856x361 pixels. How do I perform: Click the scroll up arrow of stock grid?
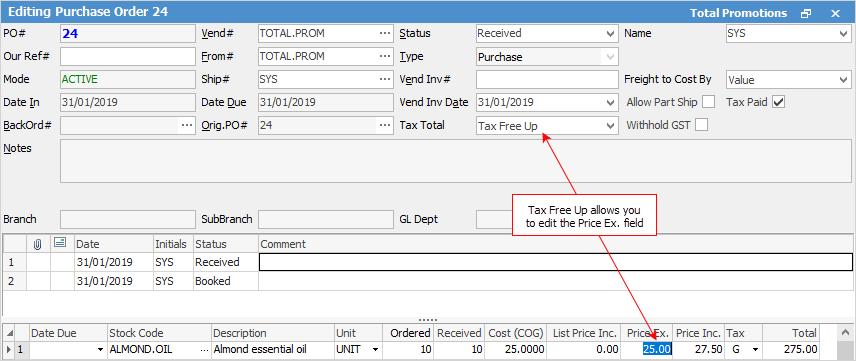pyautogui.click(x=846, y=333)
